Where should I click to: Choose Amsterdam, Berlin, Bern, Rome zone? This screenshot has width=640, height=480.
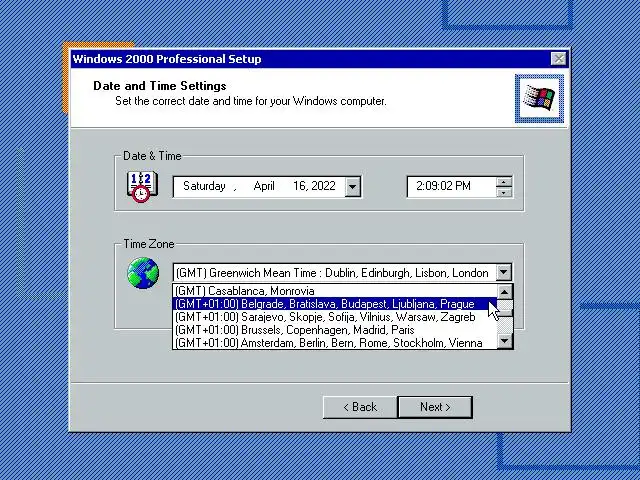(x=335, y=342)
